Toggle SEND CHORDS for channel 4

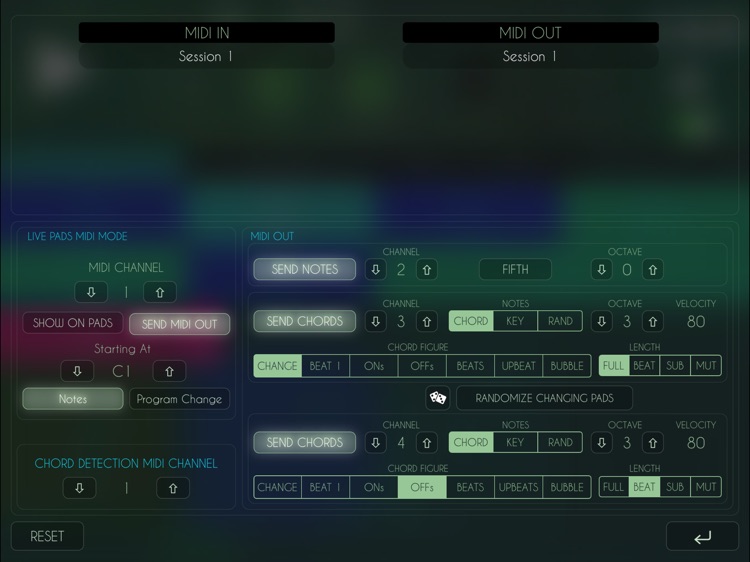(x=305, y=442)
